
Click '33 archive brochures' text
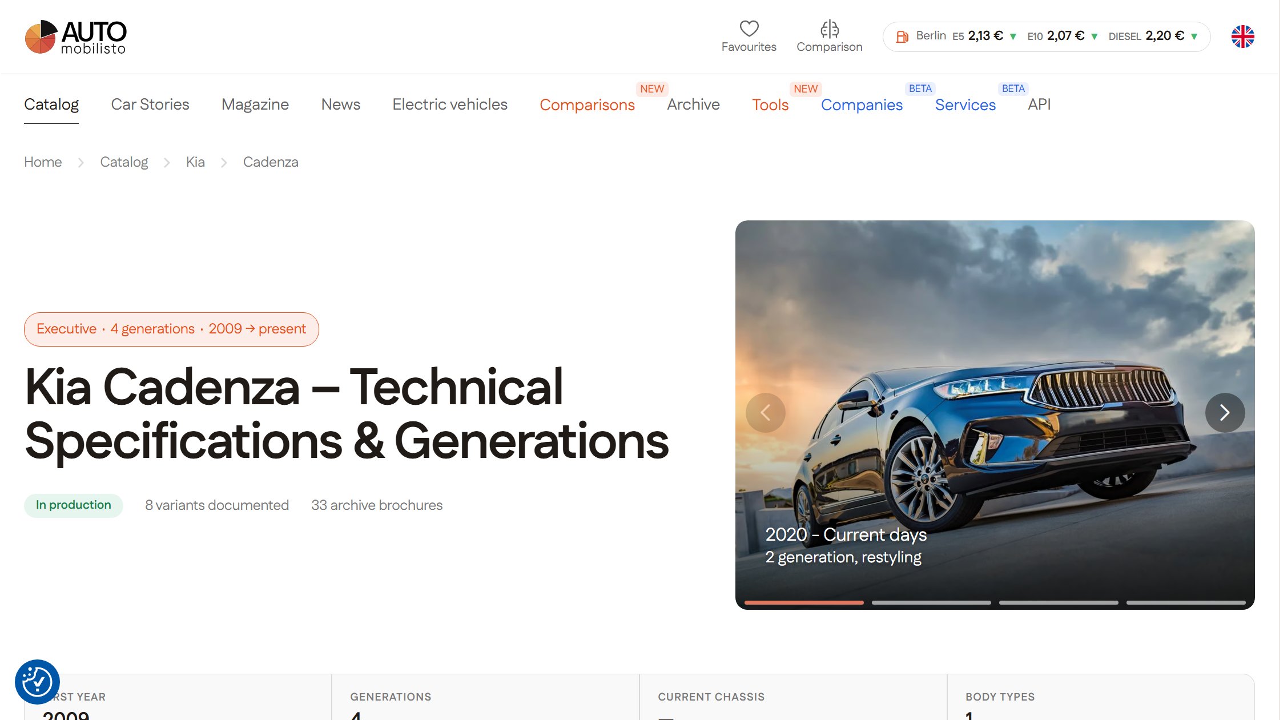377,505
